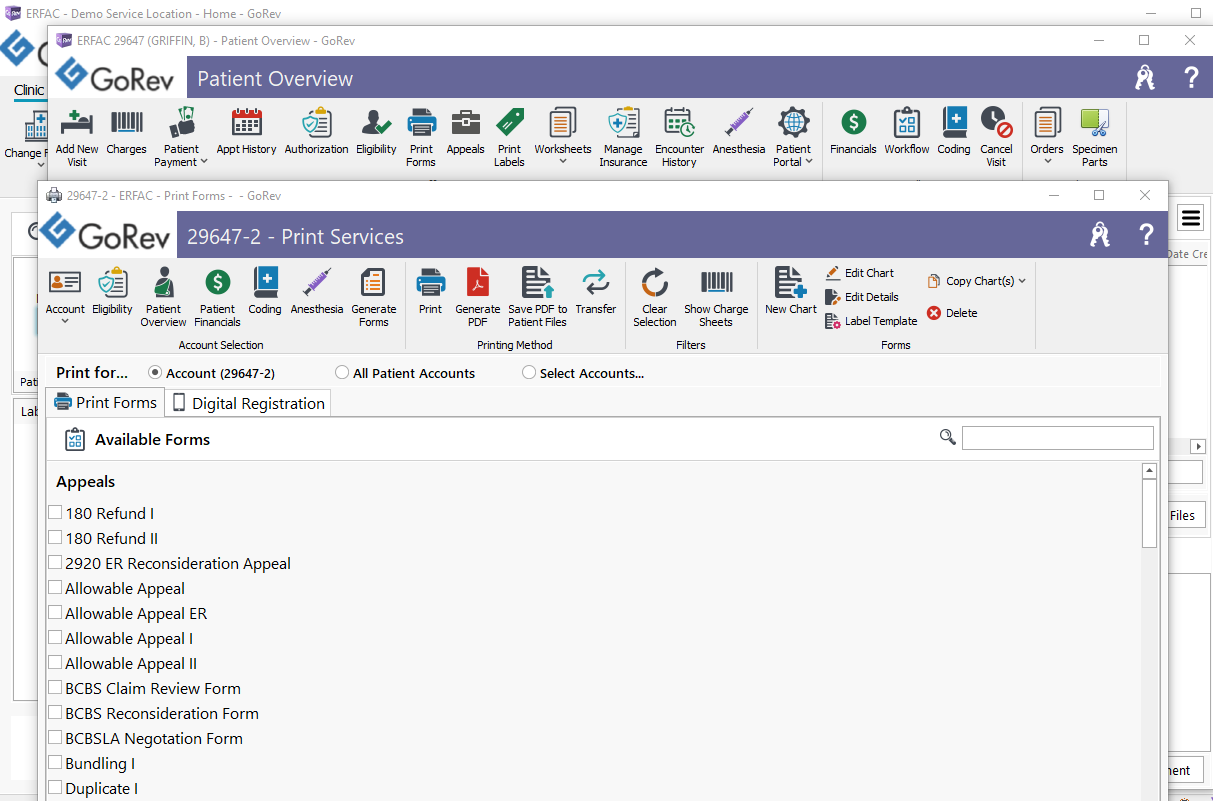1213x801 pixels.
Task: Click the search magnifier icon
Action: pyautogui.click(x=948, y=437)
